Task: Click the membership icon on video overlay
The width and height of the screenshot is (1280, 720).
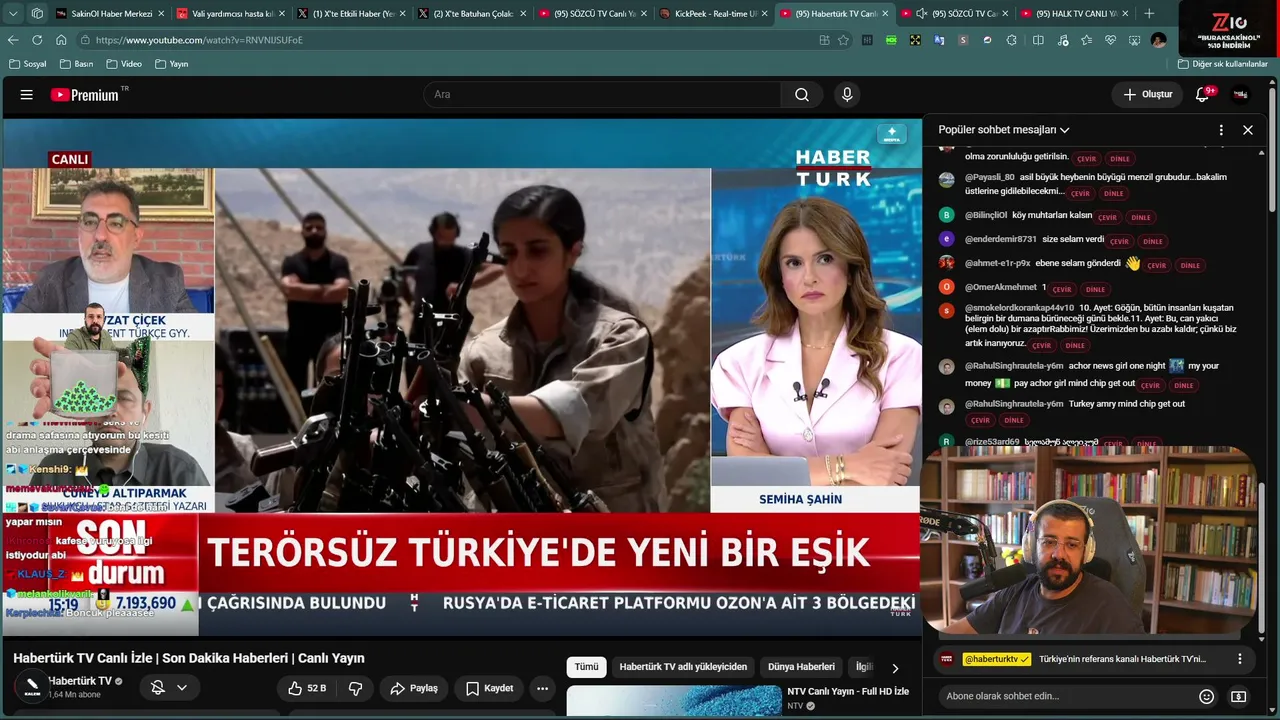Action: tap(891, 134)
